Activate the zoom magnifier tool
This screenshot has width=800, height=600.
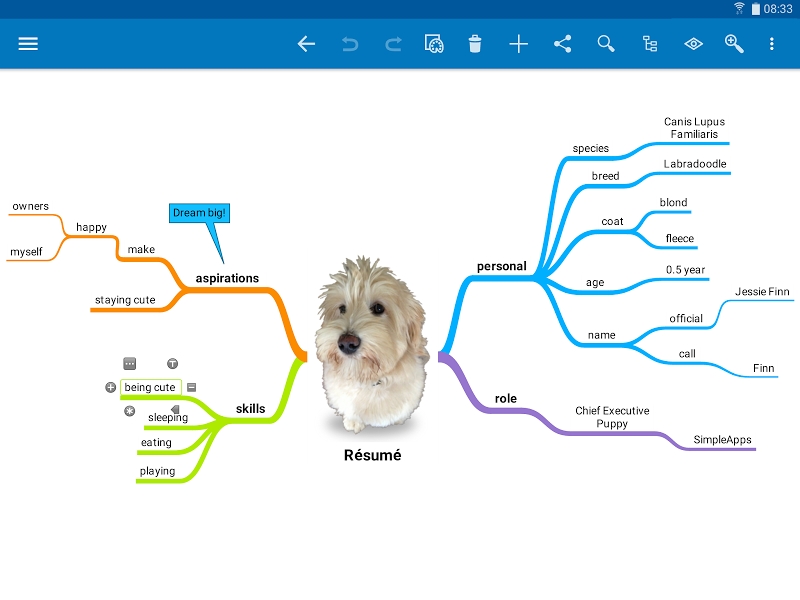pos(734,44)
